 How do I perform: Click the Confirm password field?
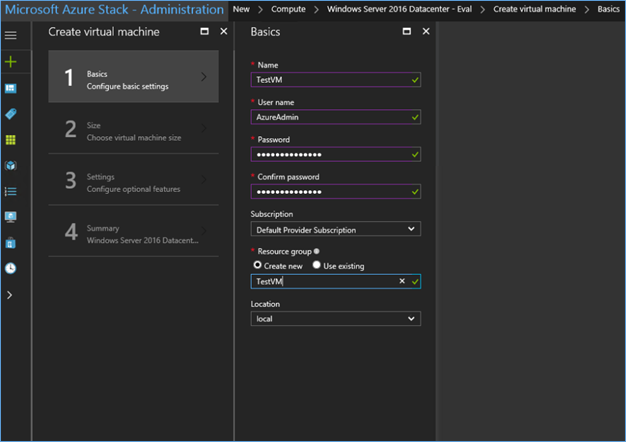point(335,192)
